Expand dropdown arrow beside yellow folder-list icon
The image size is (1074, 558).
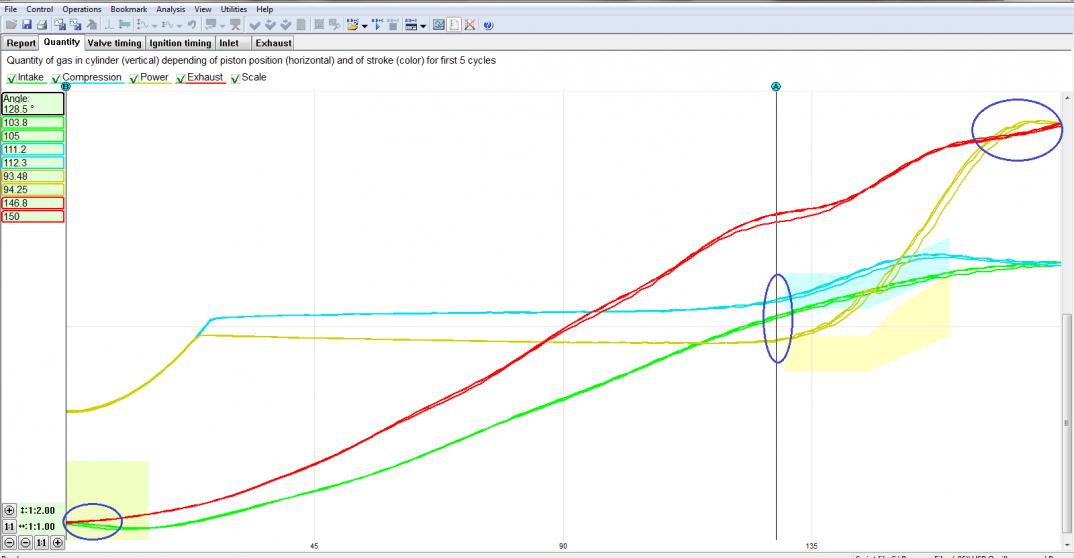366,25
